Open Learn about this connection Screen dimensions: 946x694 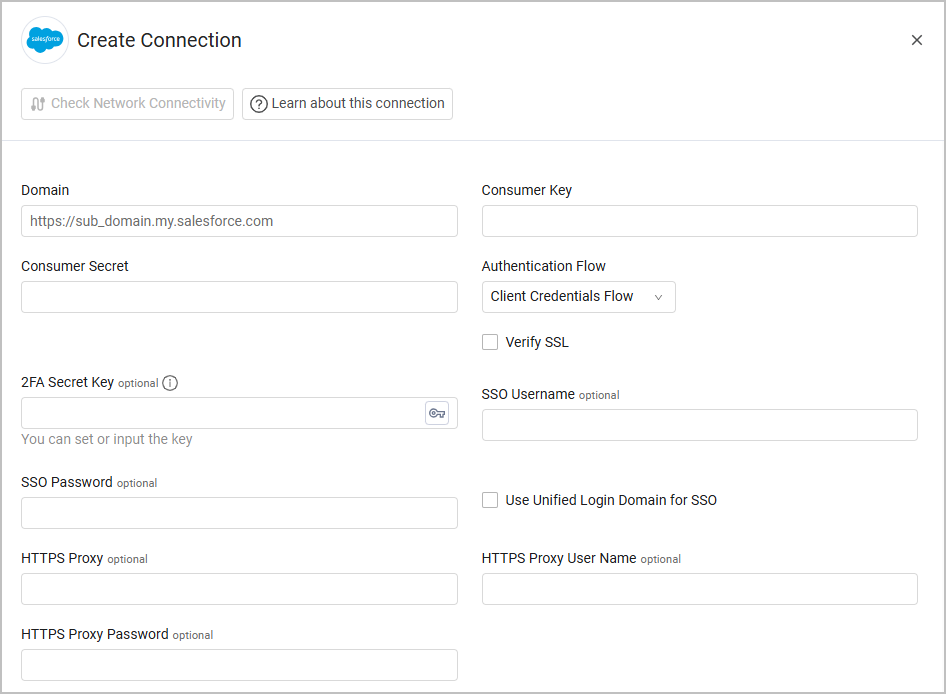pyautogui.click(x=347, y=104)
